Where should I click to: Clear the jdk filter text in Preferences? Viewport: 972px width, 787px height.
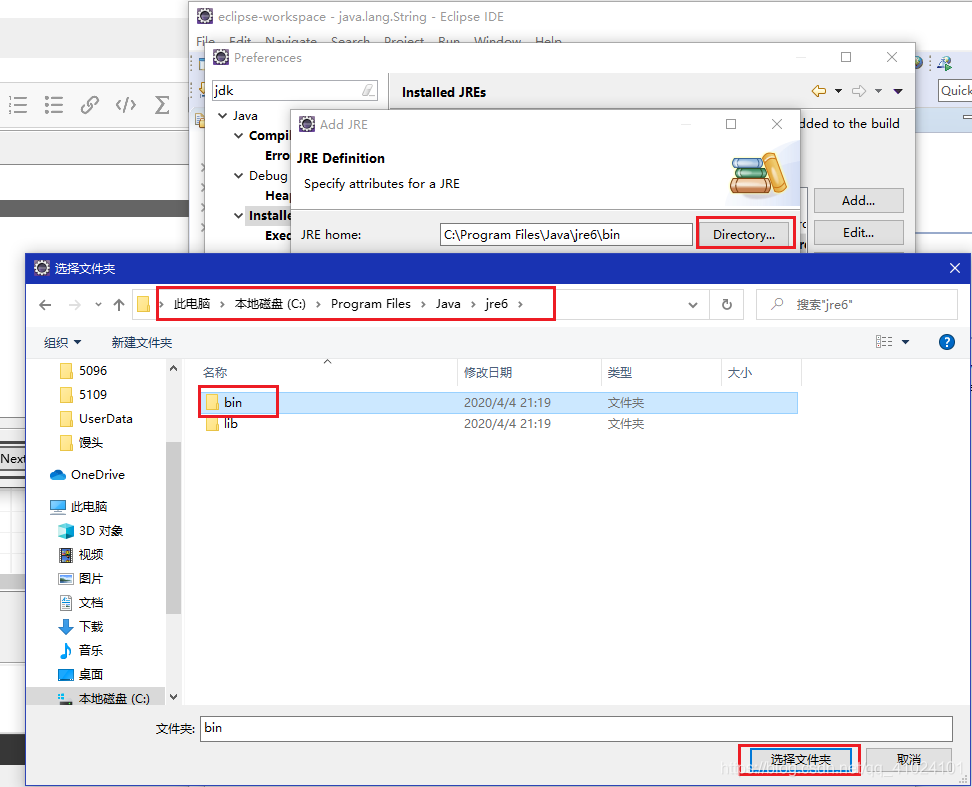(368, 91)
